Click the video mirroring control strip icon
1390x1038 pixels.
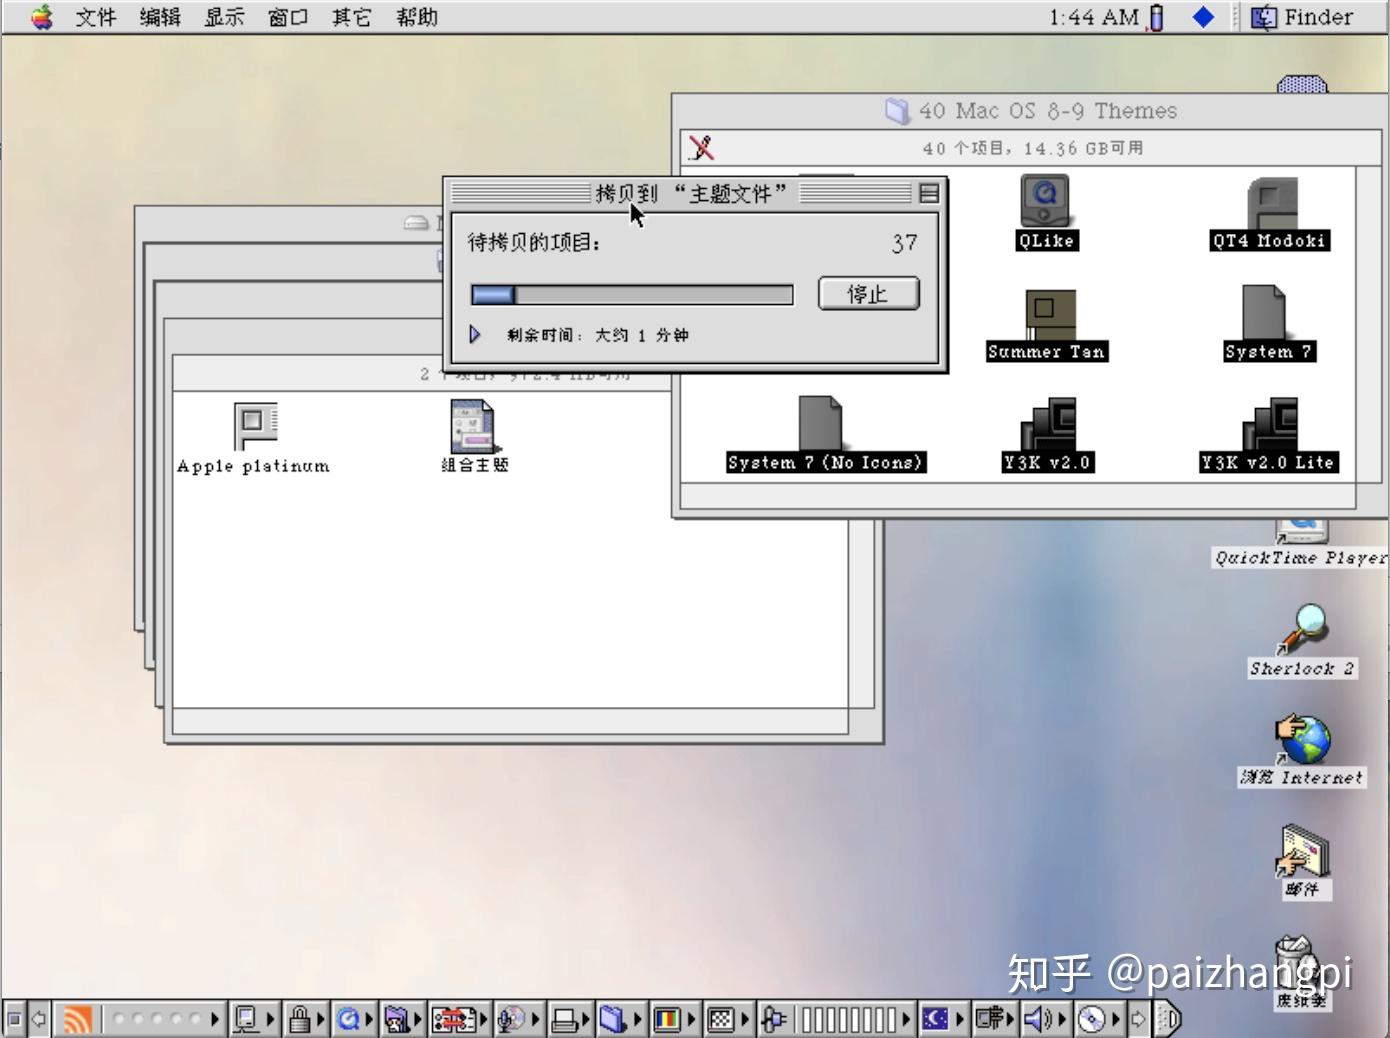pyautogui.click(x=989, y=1019)
